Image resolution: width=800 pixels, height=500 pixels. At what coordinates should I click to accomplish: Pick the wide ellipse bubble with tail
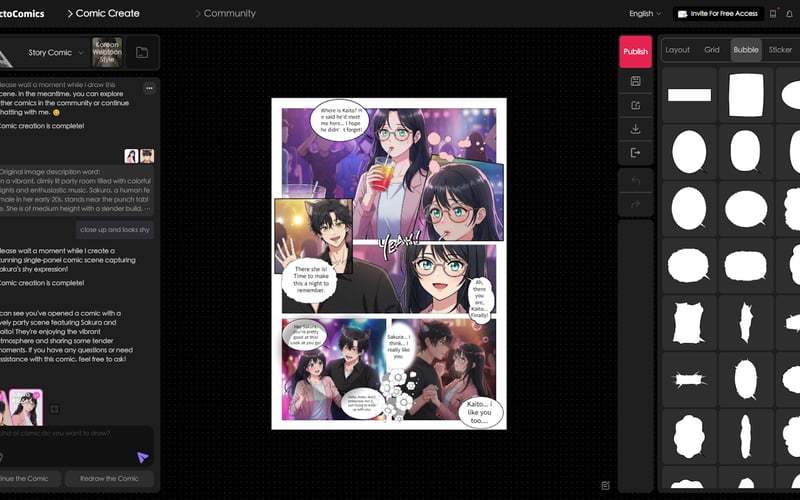746,209
